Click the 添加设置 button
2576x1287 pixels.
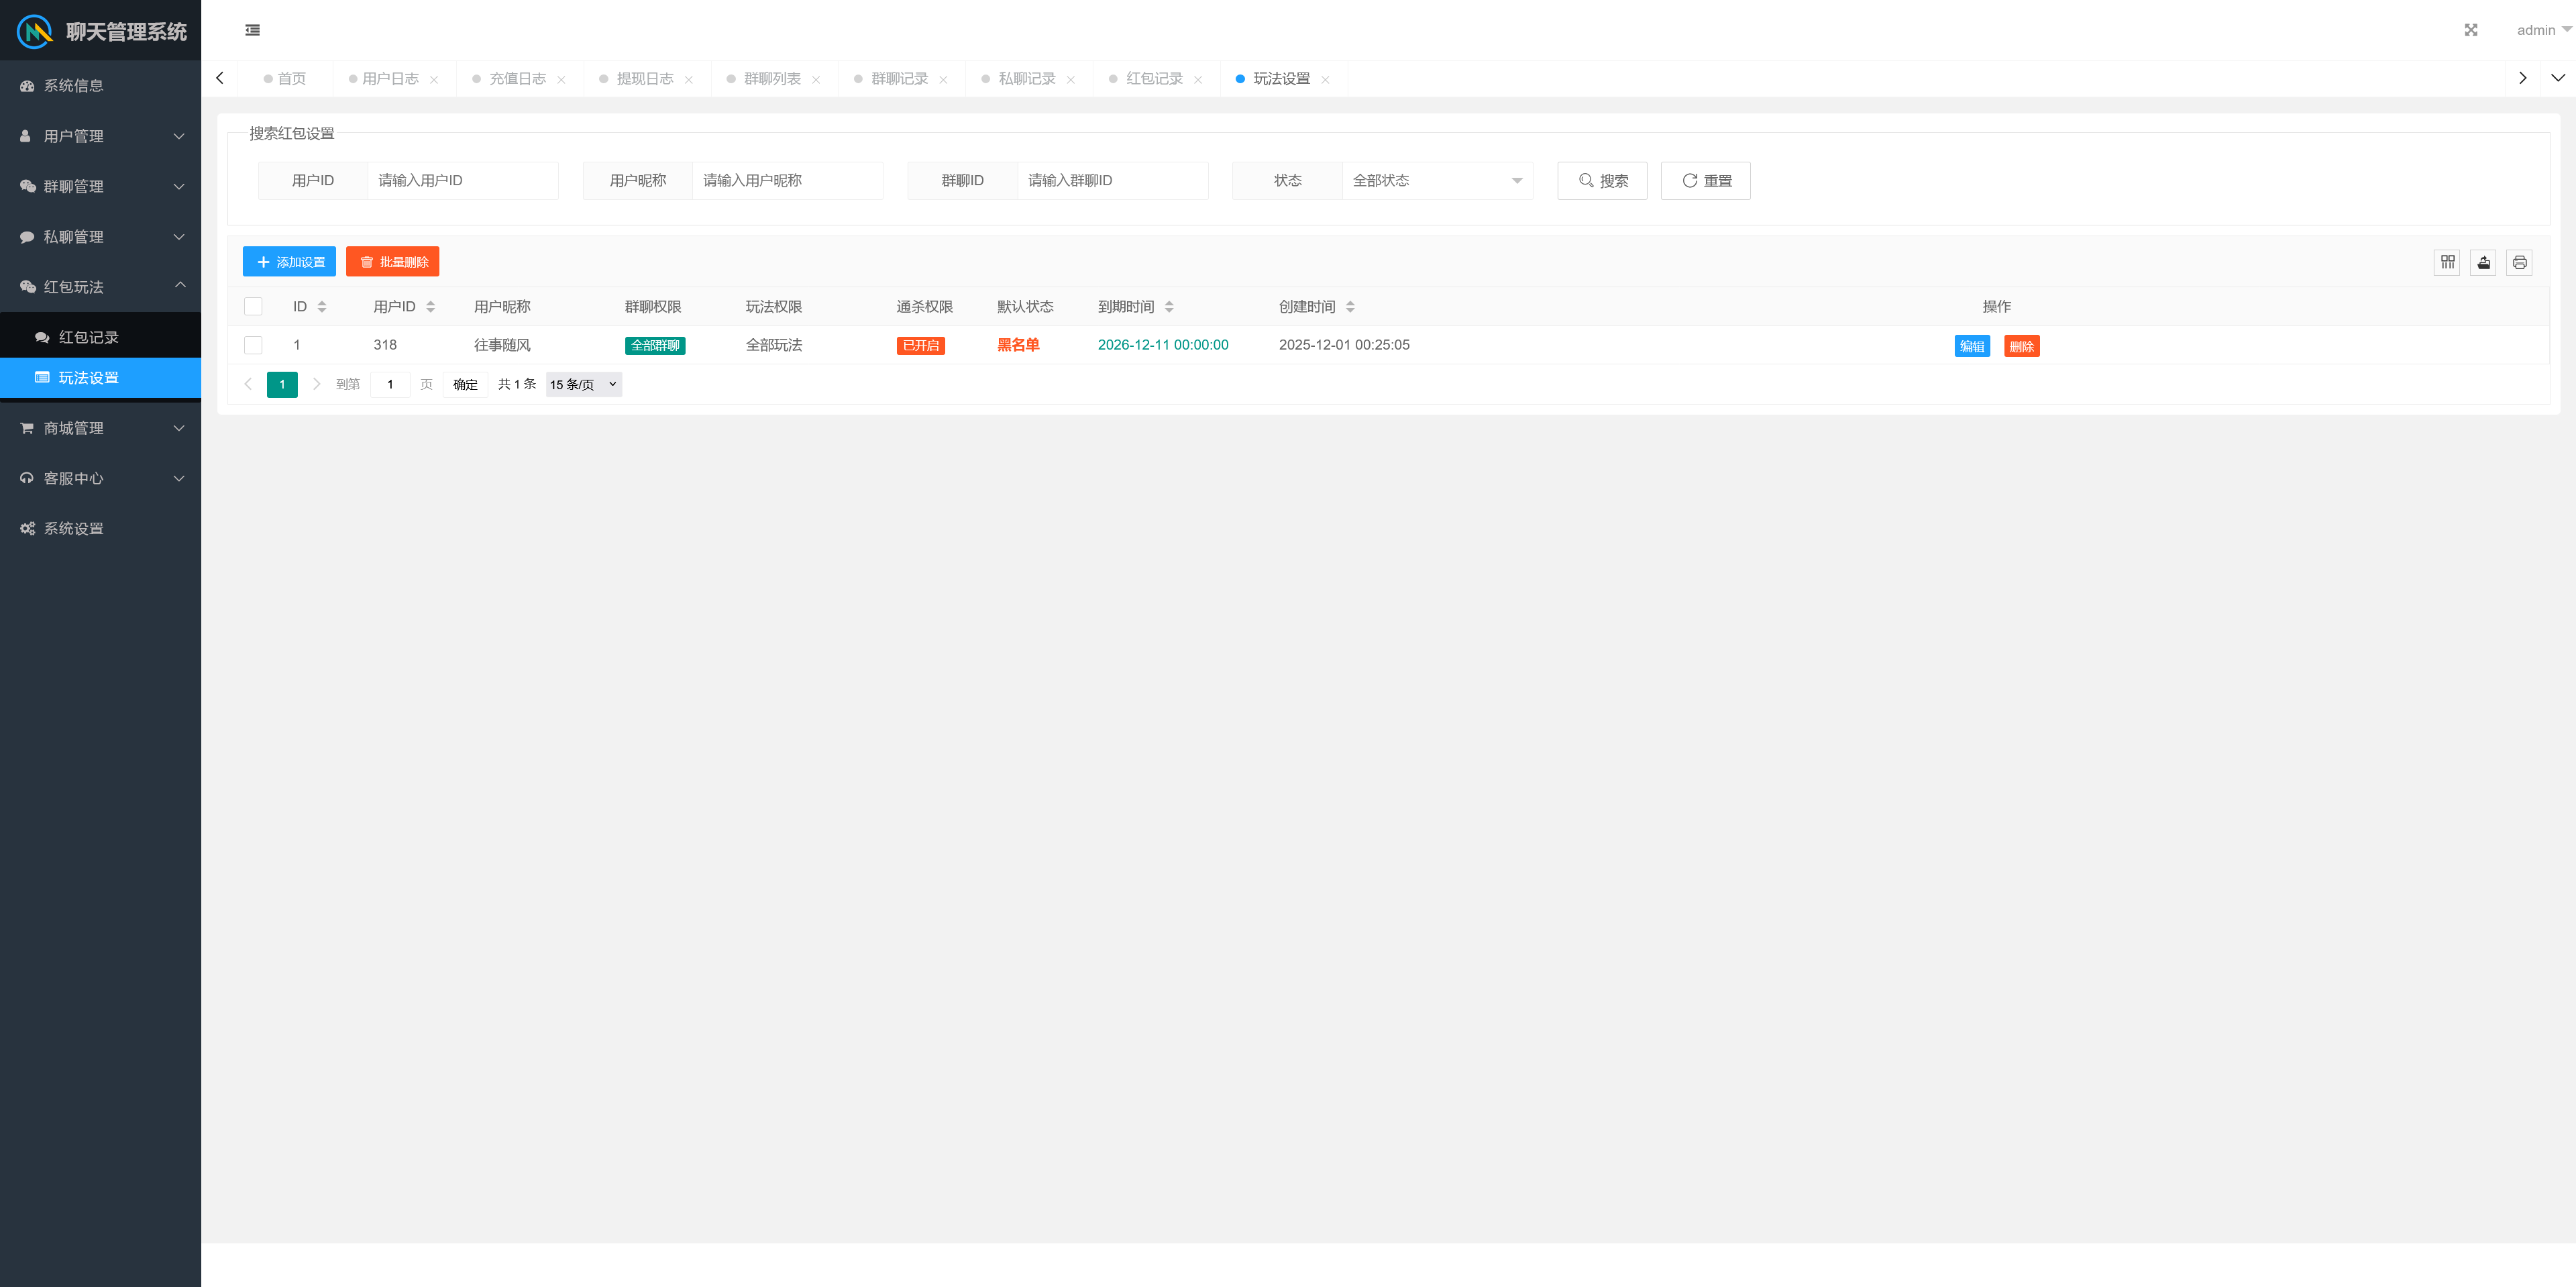pos(289,262)
